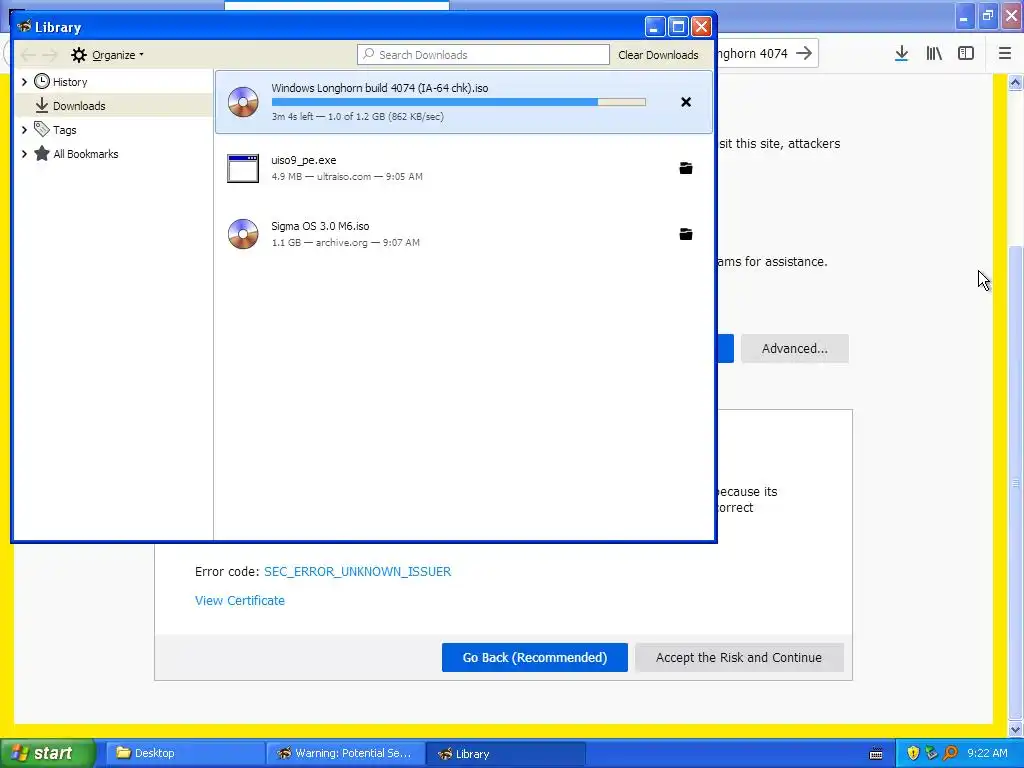This screenshot has width=1024, height=768.
Task: Open the Firefox hamburger menu
Action: pyautogui.click(x=1005, y=54)
